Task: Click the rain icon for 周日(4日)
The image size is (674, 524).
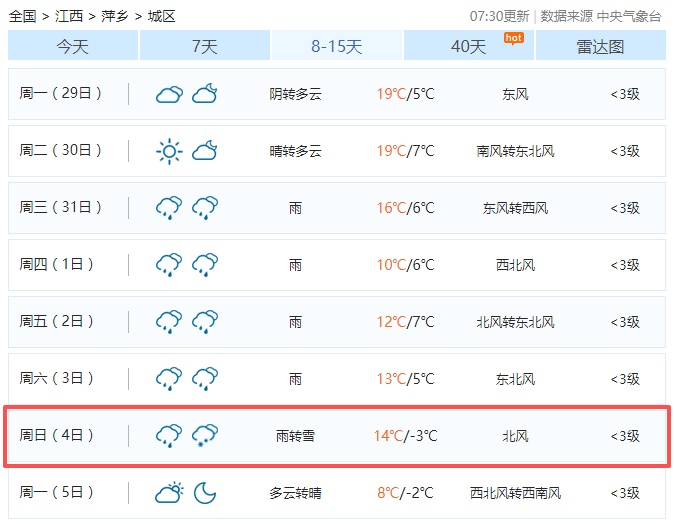Action: click(x=169, y=436)
